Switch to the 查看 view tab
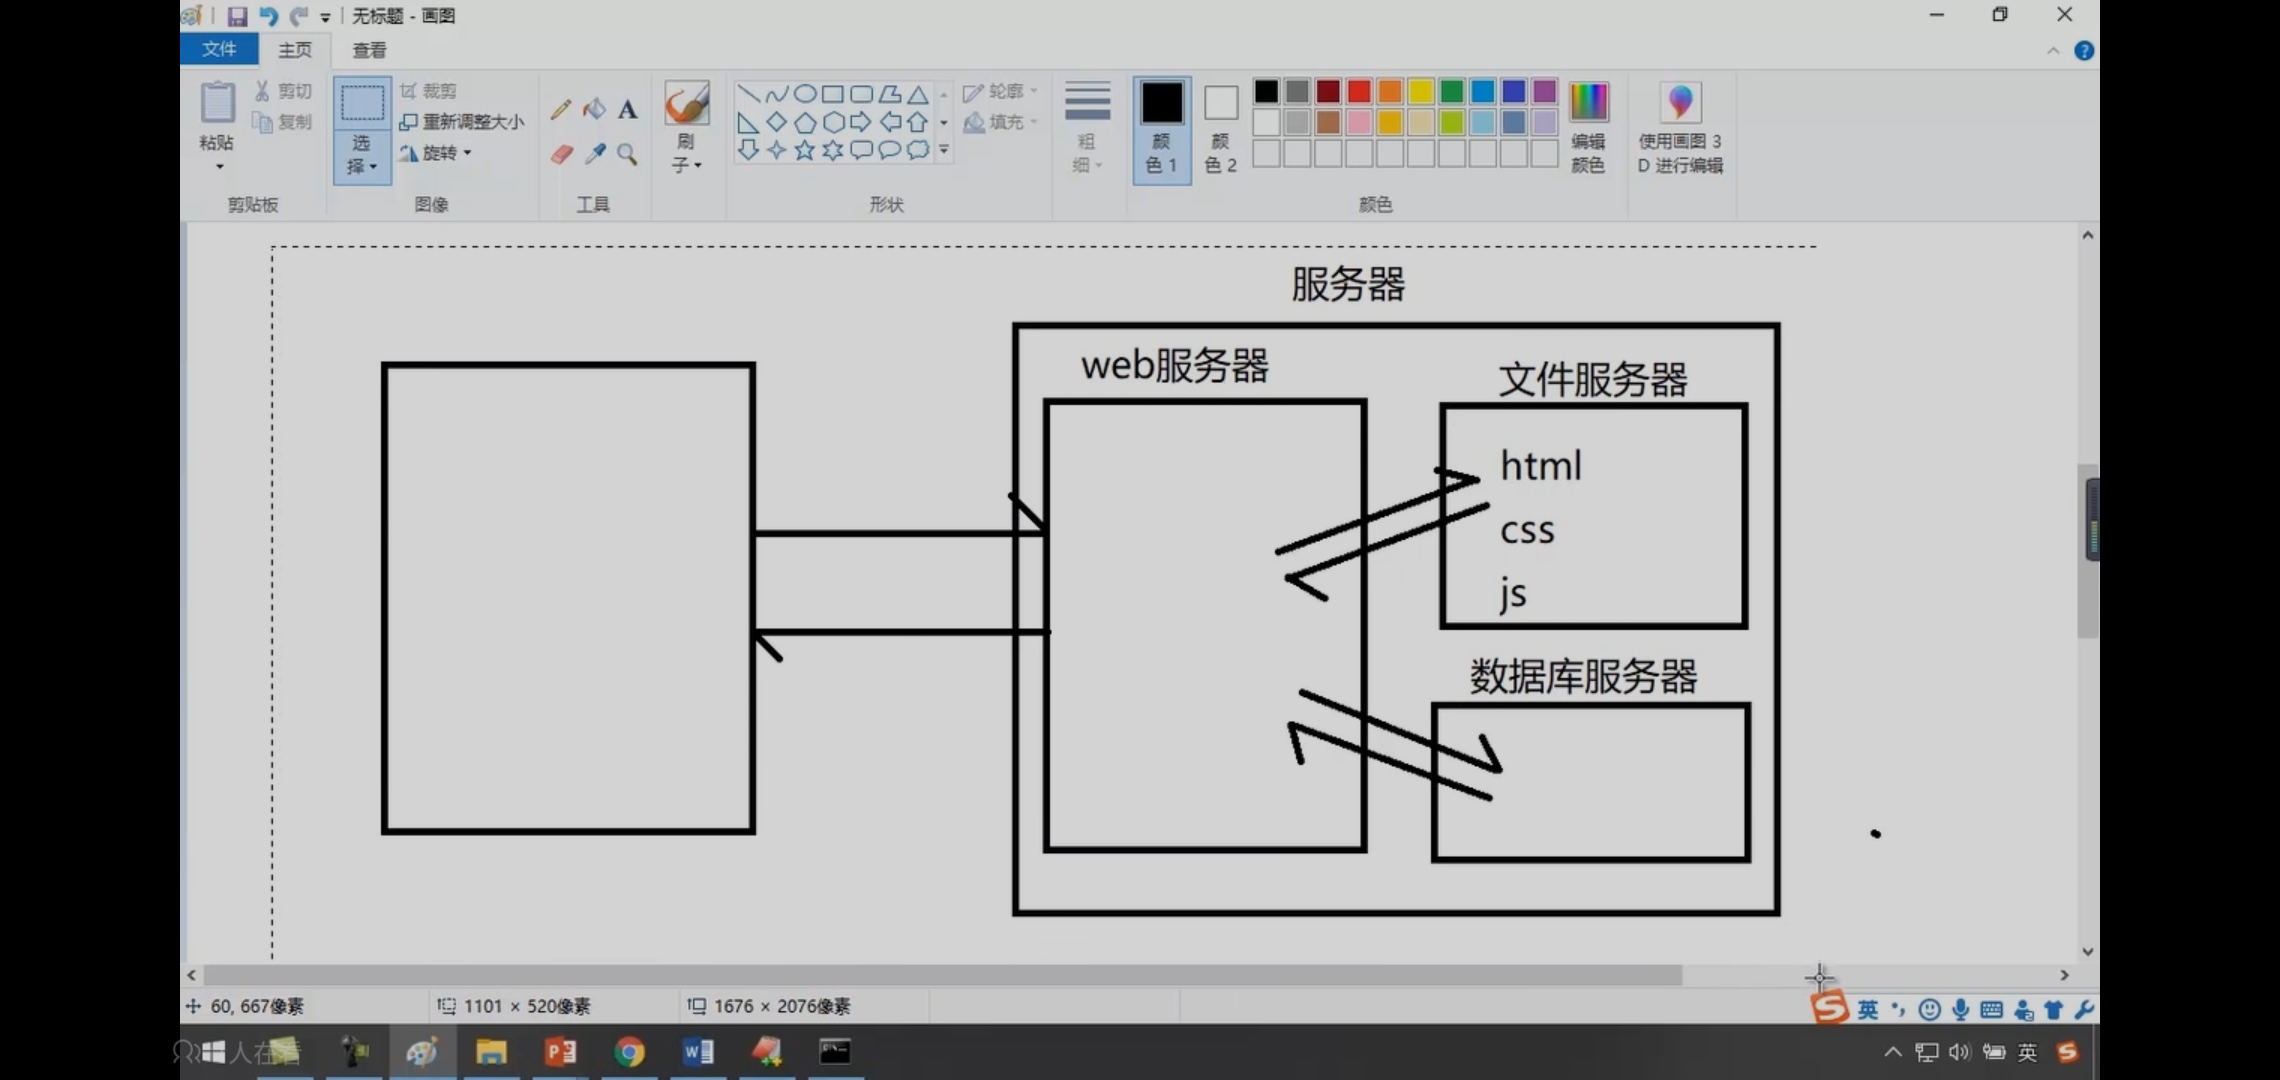This screenshot has height=1080, width=2280. click(369, 50)
